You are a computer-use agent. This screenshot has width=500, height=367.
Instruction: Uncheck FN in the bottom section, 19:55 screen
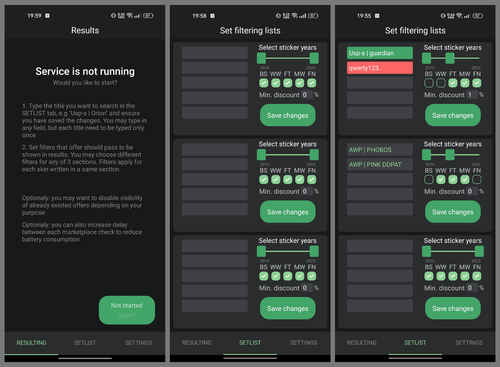click(x=477, y=276)
